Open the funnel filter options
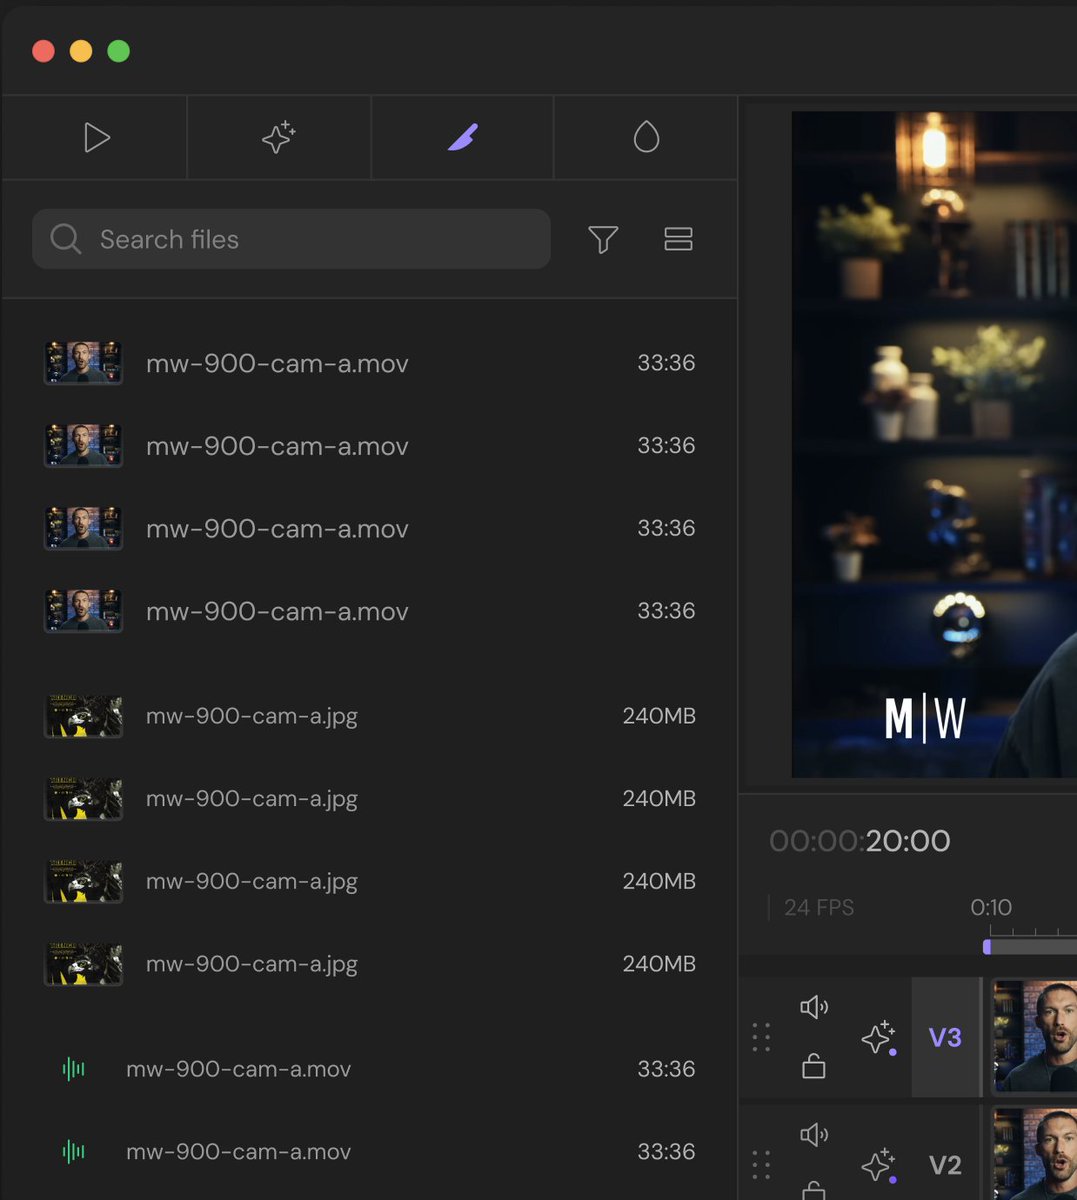Viewport: 1077px width, 1200px height. [603, 239]
